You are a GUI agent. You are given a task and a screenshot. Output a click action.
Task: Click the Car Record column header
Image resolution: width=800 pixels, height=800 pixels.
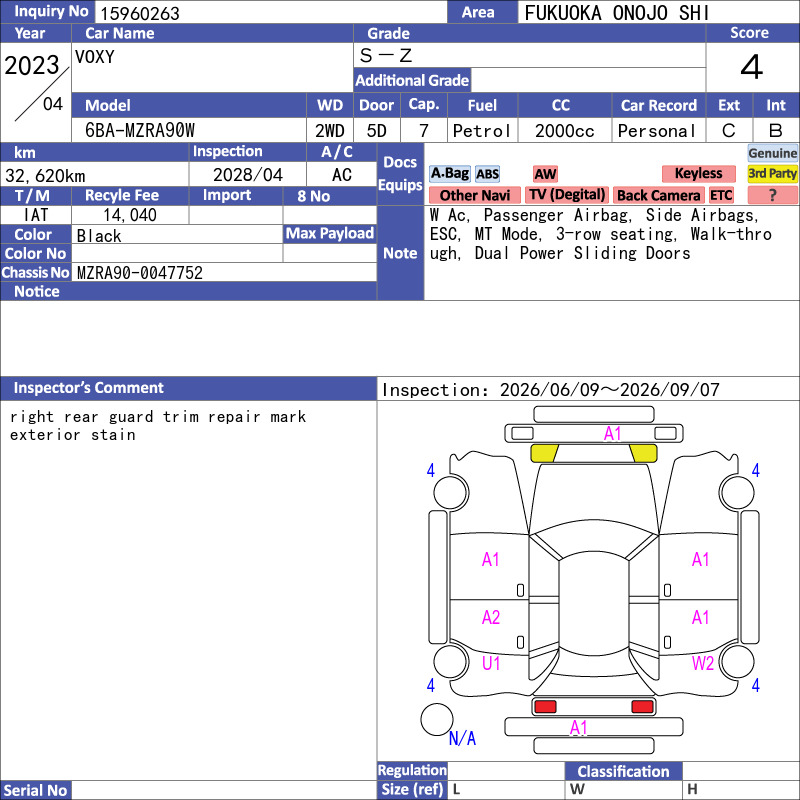(658, 106)
